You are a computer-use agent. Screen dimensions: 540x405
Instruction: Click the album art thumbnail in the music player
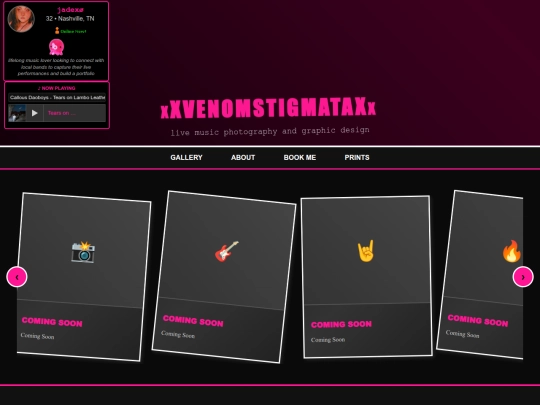click(x=17, y=113)
